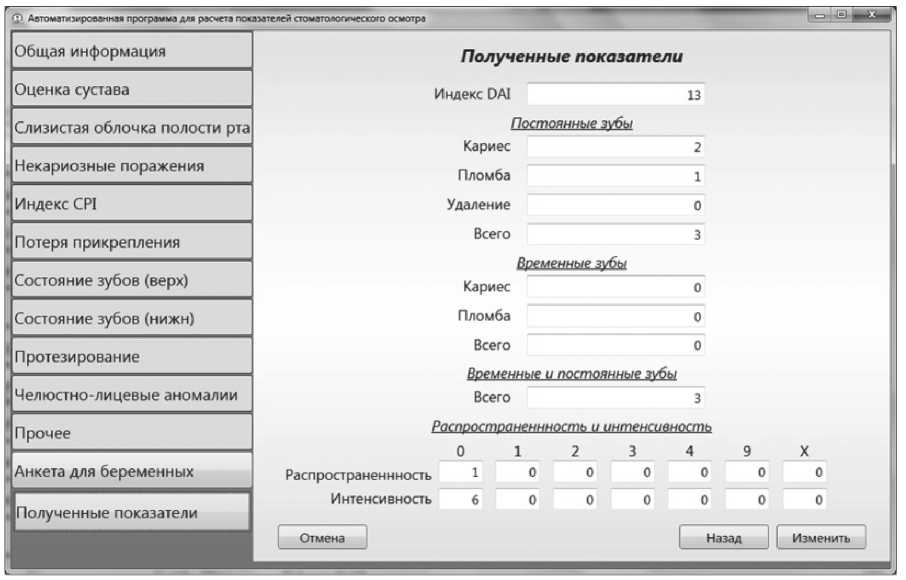Click Распространенность field in column X
906x580 pixels.
[804, 472]
